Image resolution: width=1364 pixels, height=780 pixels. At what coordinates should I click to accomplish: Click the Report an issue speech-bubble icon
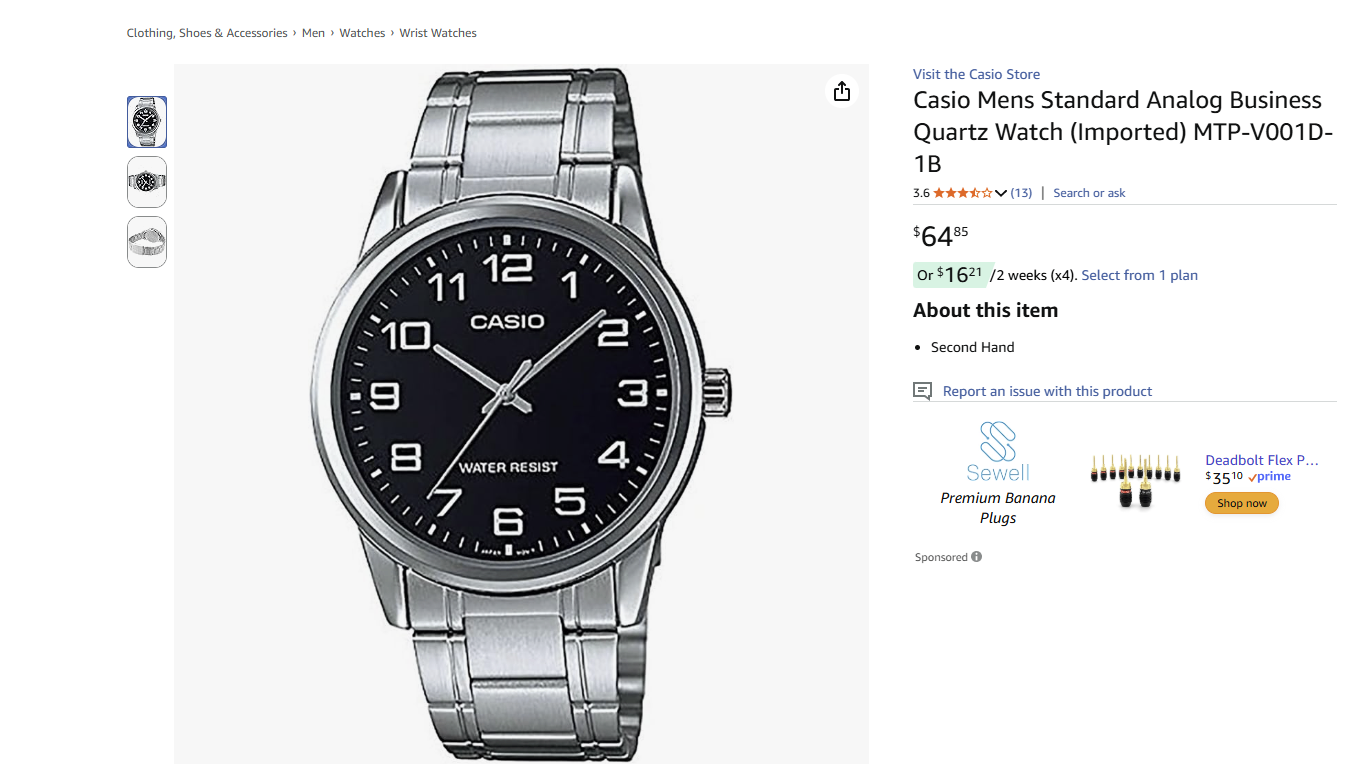pos(921,390)
